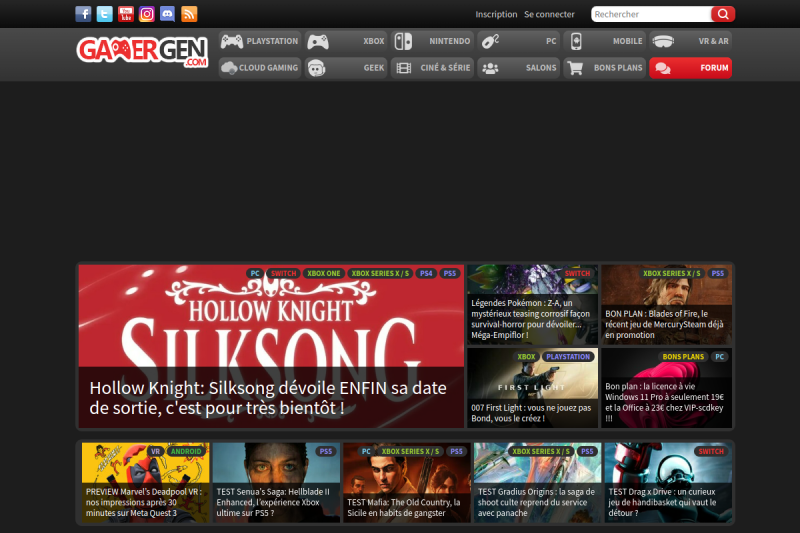Open the Salons menu section
Image resolution: width=800 pixels, height=533 pixels.
[x=518, y=68]
